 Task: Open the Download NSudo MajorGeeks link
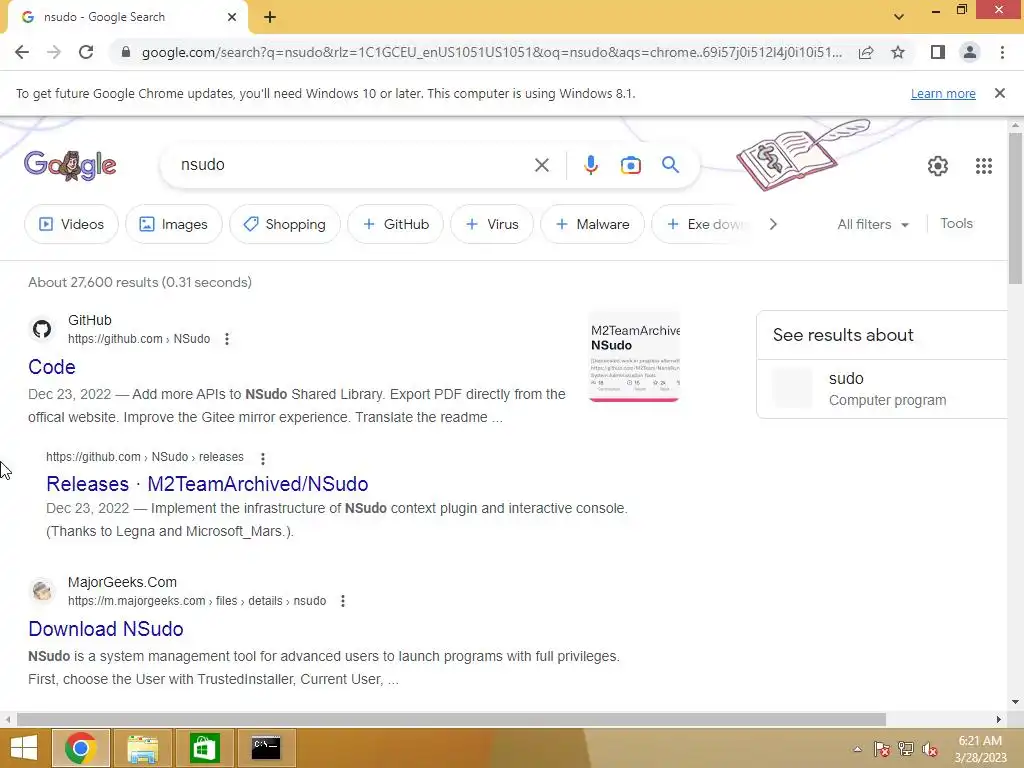pos(106,629)
